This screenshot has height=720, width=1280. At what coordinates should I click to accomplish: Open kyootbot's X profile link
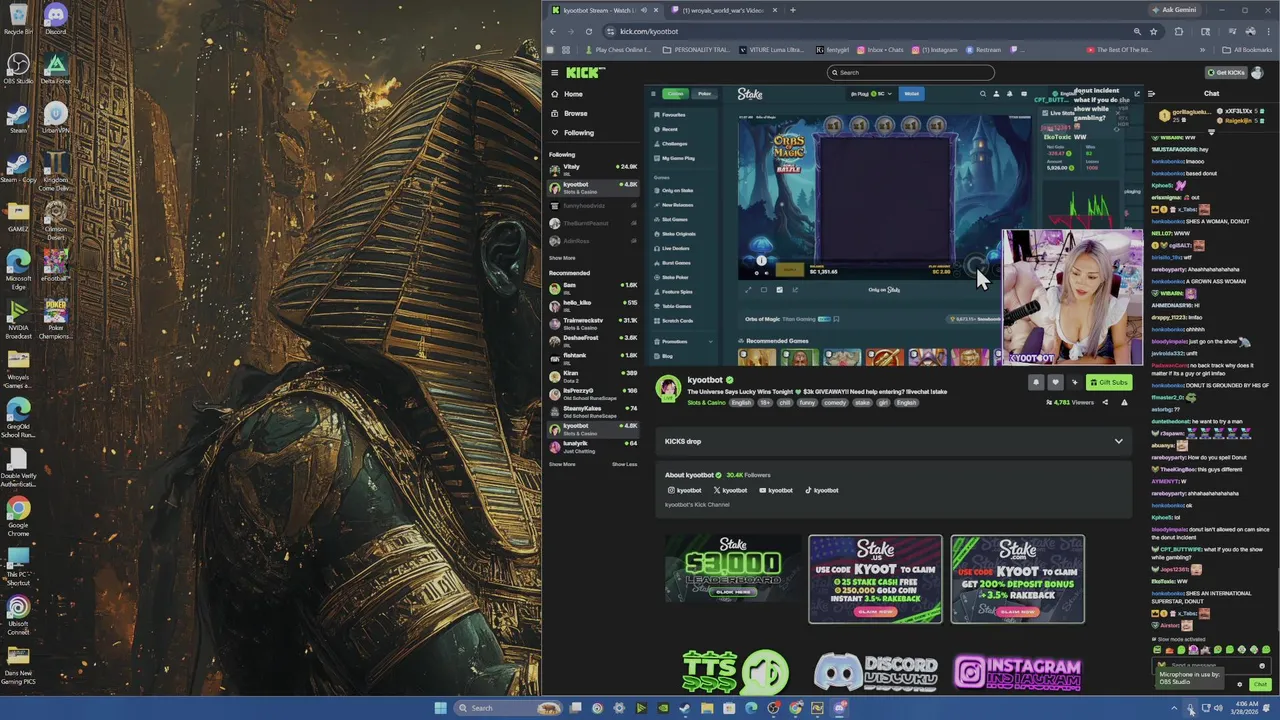click(731, 490)
